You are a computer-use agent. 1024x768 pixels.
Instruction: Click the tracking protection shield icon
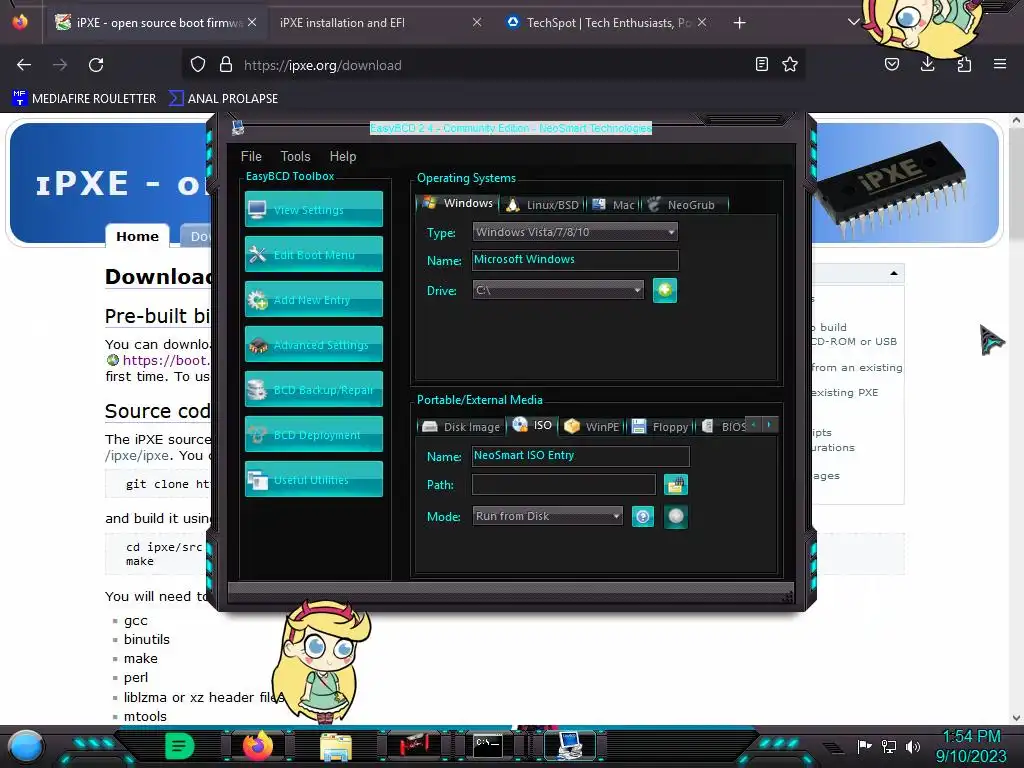pyautogui.click(x=198, y=65)
